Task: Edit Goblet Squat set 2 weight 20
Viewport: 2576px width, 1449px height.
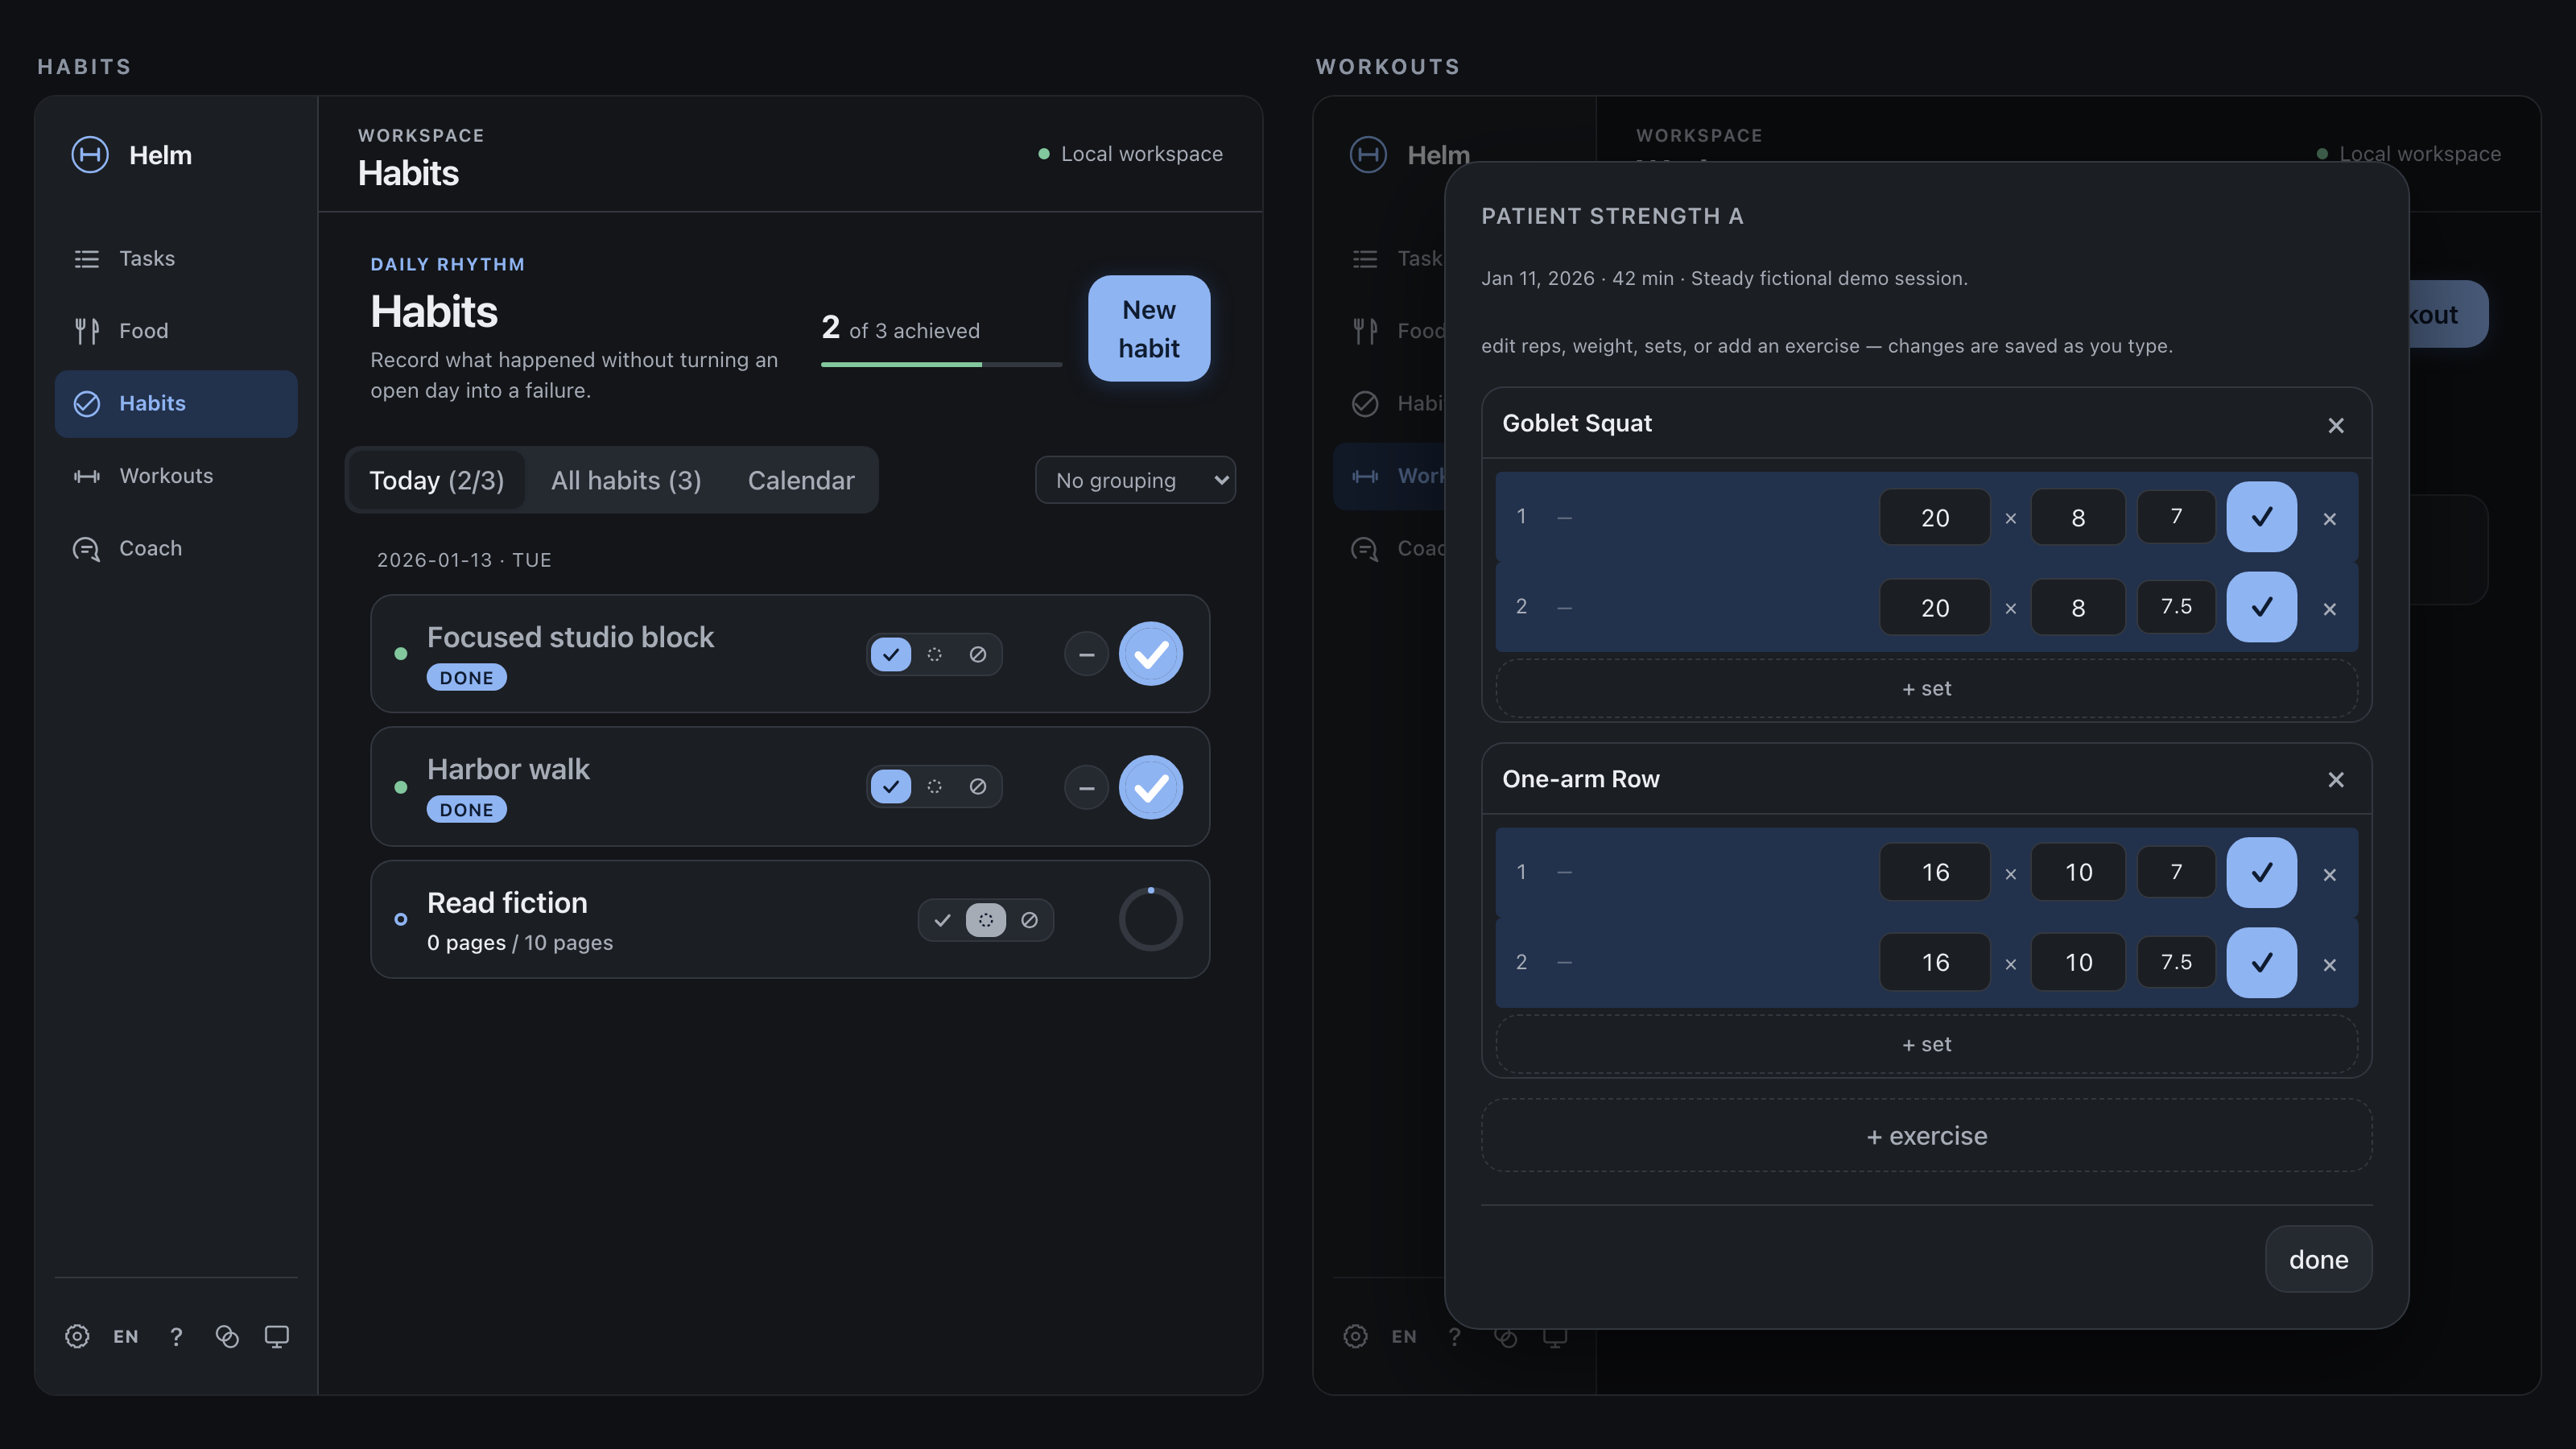Action: (1935, 607)
